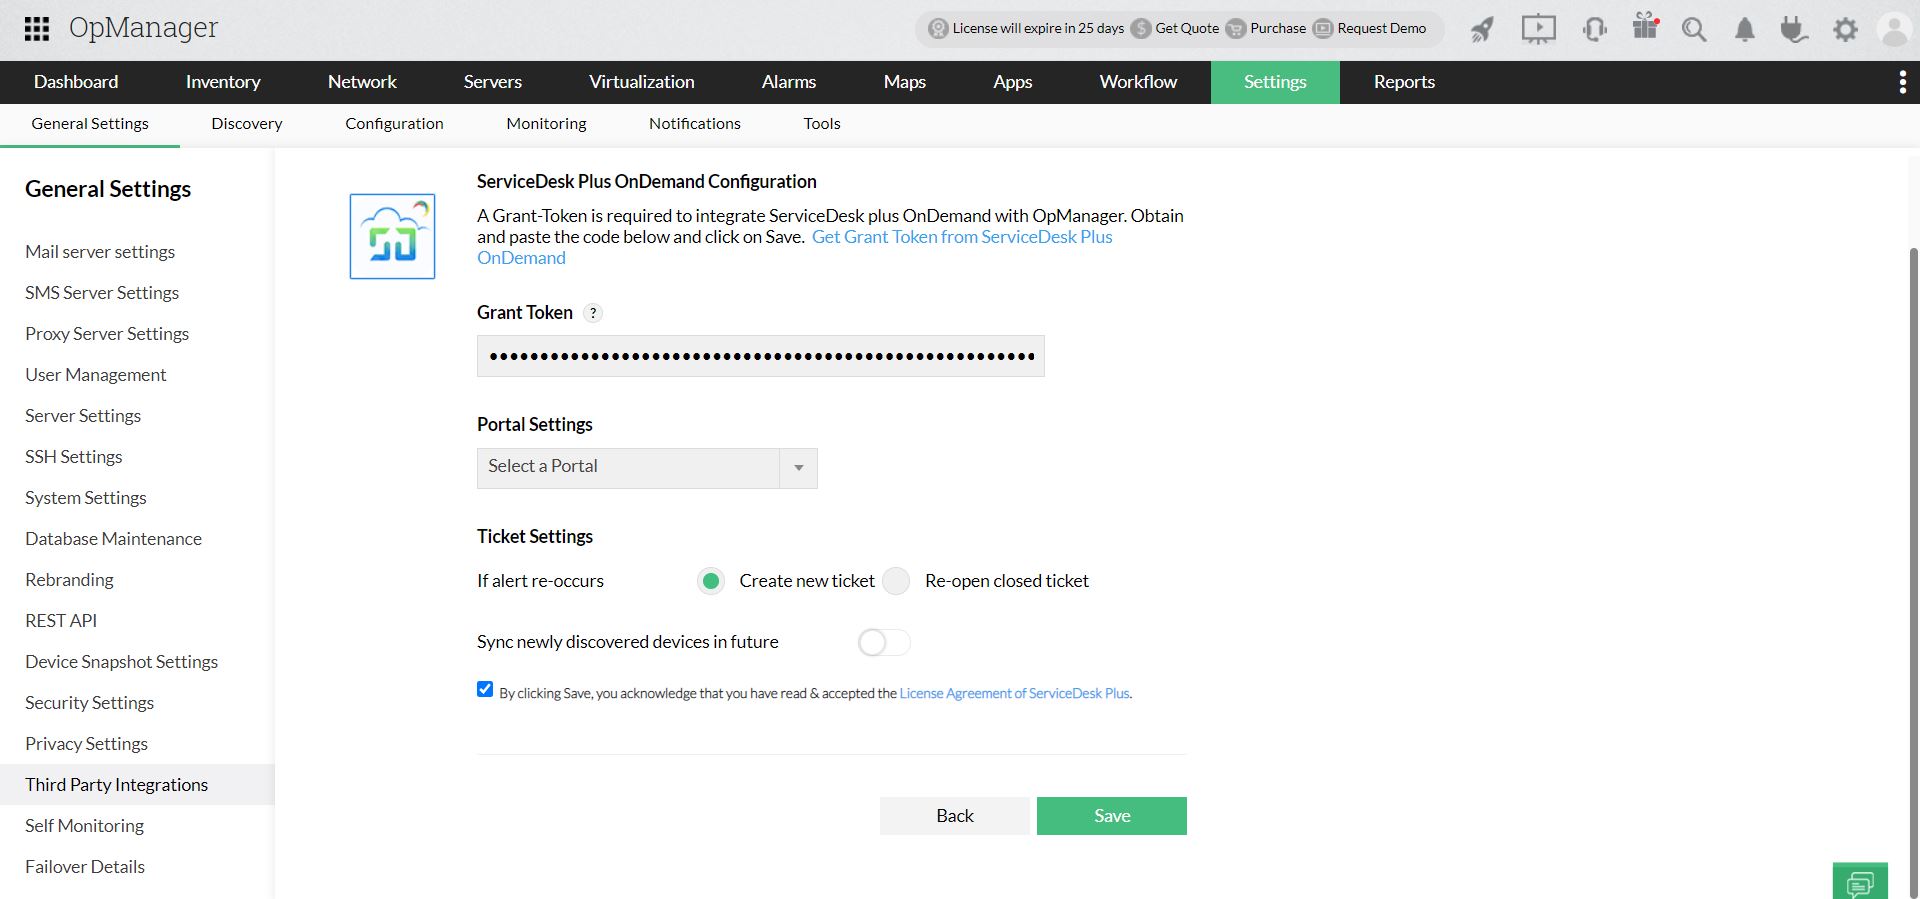Switch to the Notifications tab
Viewport: 1920px width, 899px height.
(695, 124)
